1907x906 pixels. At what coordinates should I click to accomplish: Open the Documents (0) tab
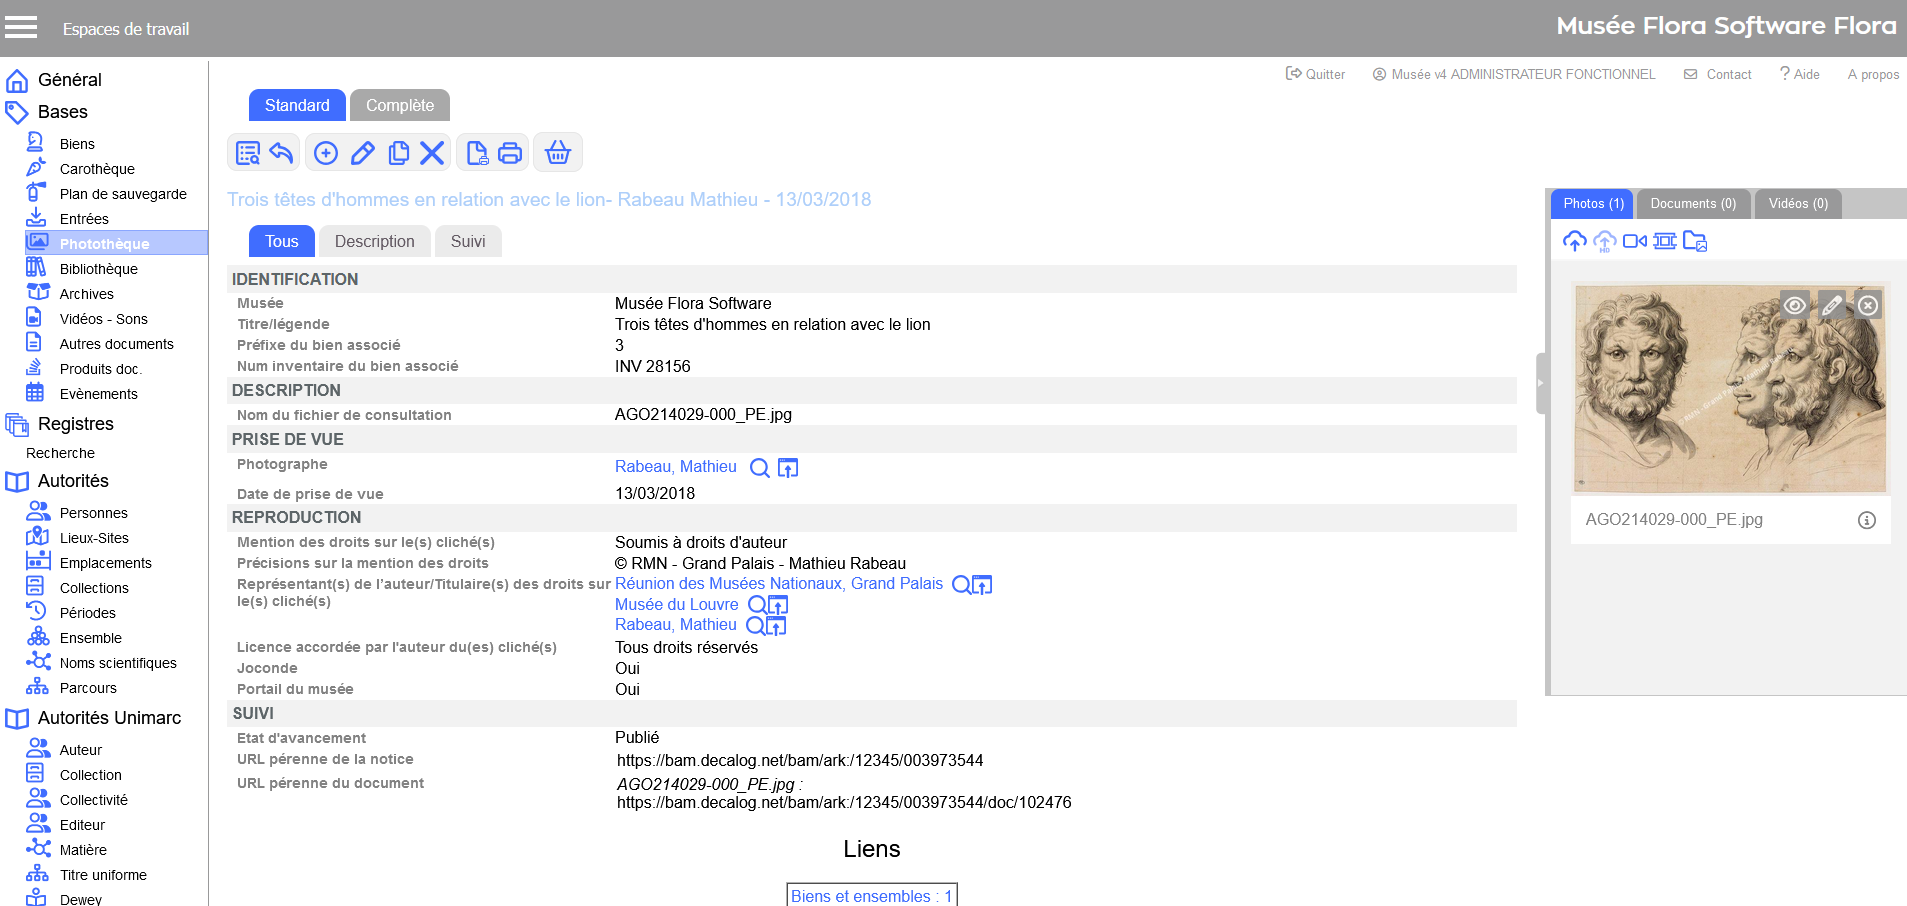1692,204
